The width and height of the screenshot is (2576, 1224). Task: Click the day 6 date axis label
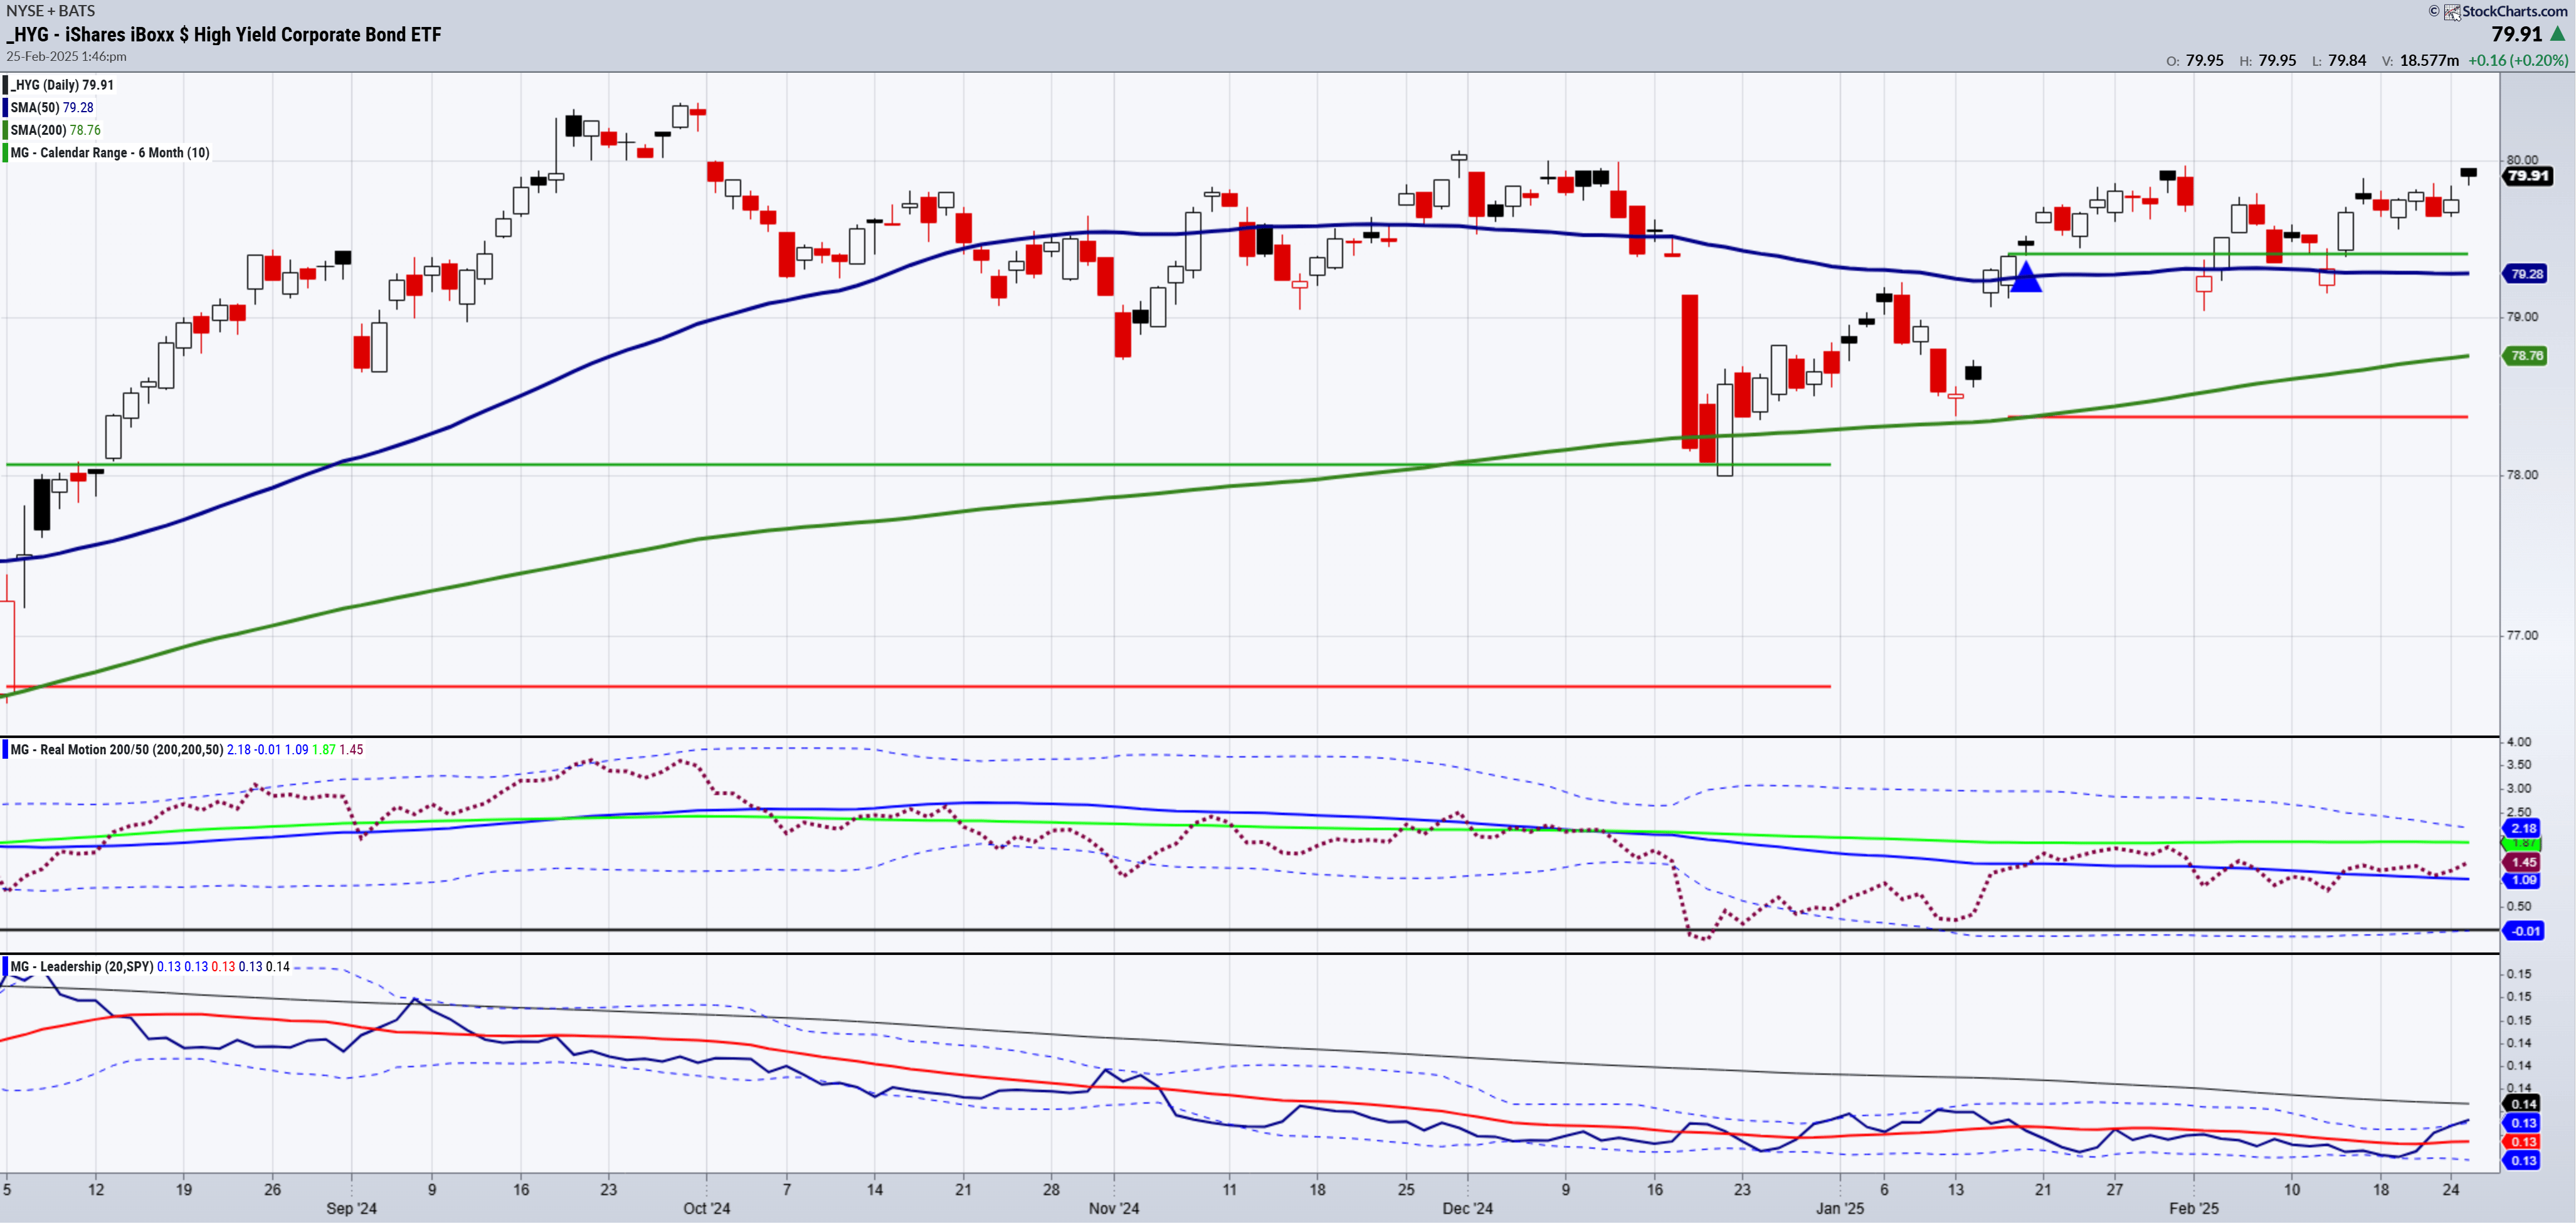coord(1884,1190)
